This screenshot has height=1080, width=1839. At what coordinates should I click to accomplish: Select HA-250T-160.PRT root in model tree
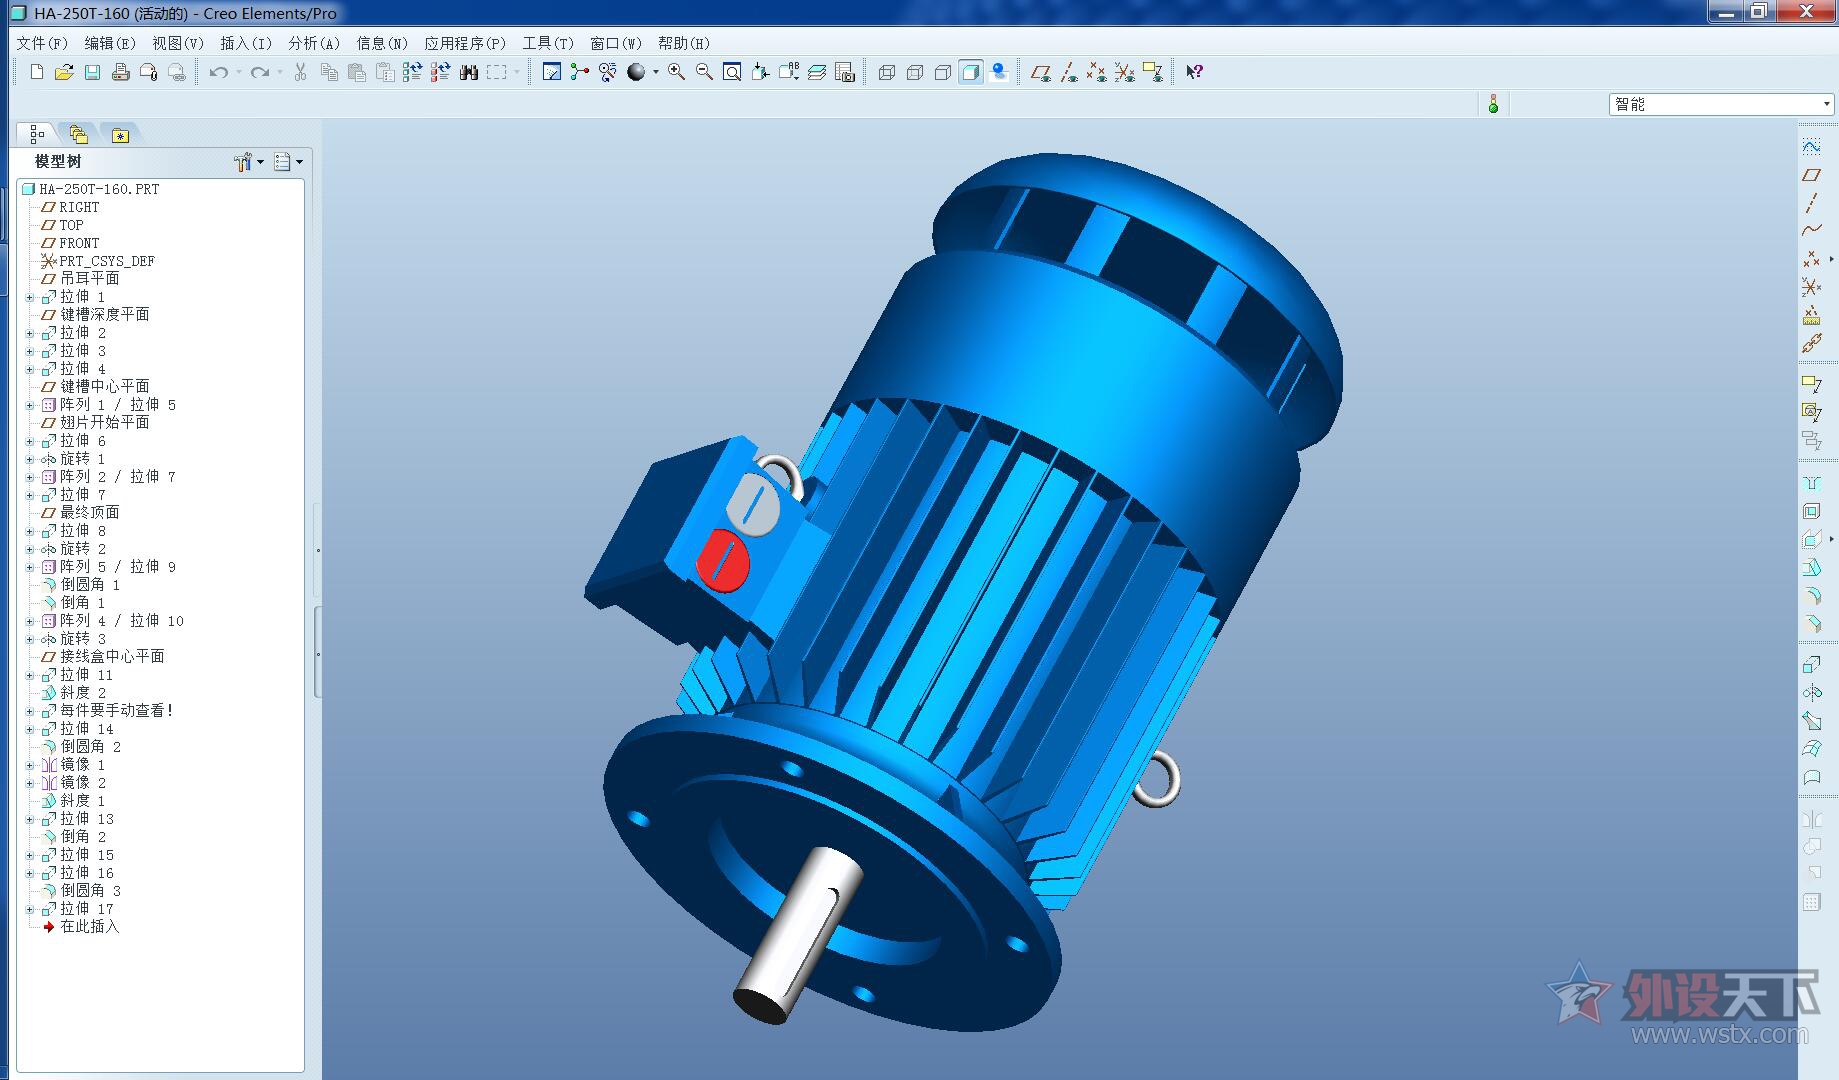pyautogui.click(x=98, y=189)
